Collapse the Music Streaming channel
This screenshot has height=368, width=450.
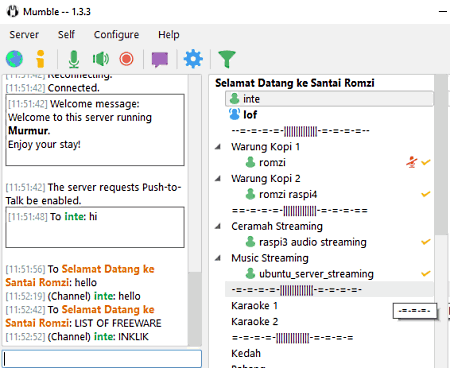[218, 258]
